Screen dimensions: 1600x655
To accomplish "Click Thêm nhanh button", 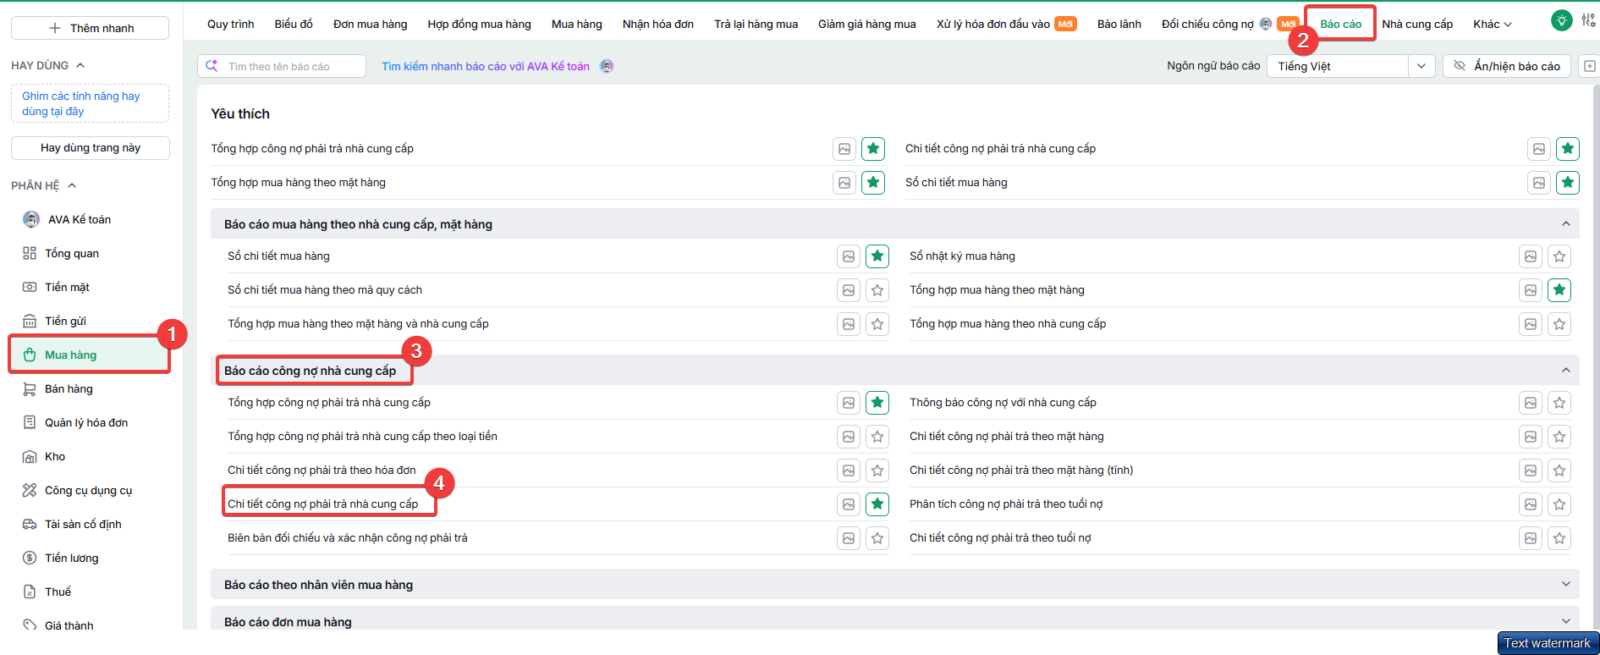I will 90,28.
